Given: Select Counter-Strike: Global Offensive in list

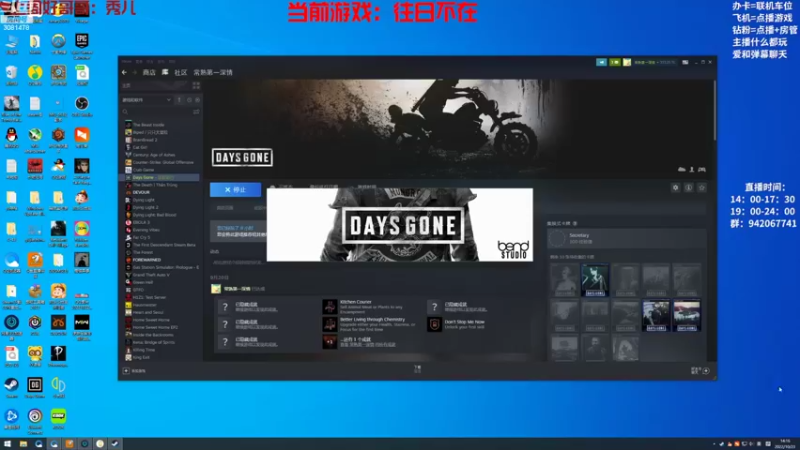Looking at the screenshot, I should click(161, 162).
